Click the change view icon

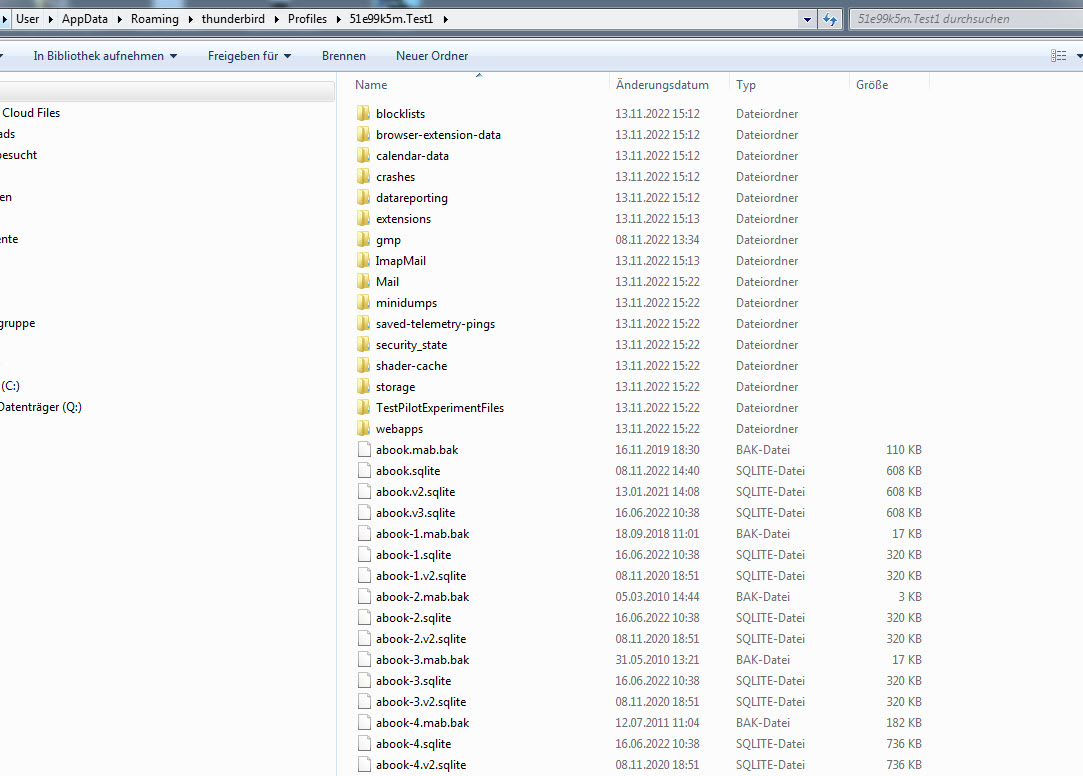pos(1058,56)
